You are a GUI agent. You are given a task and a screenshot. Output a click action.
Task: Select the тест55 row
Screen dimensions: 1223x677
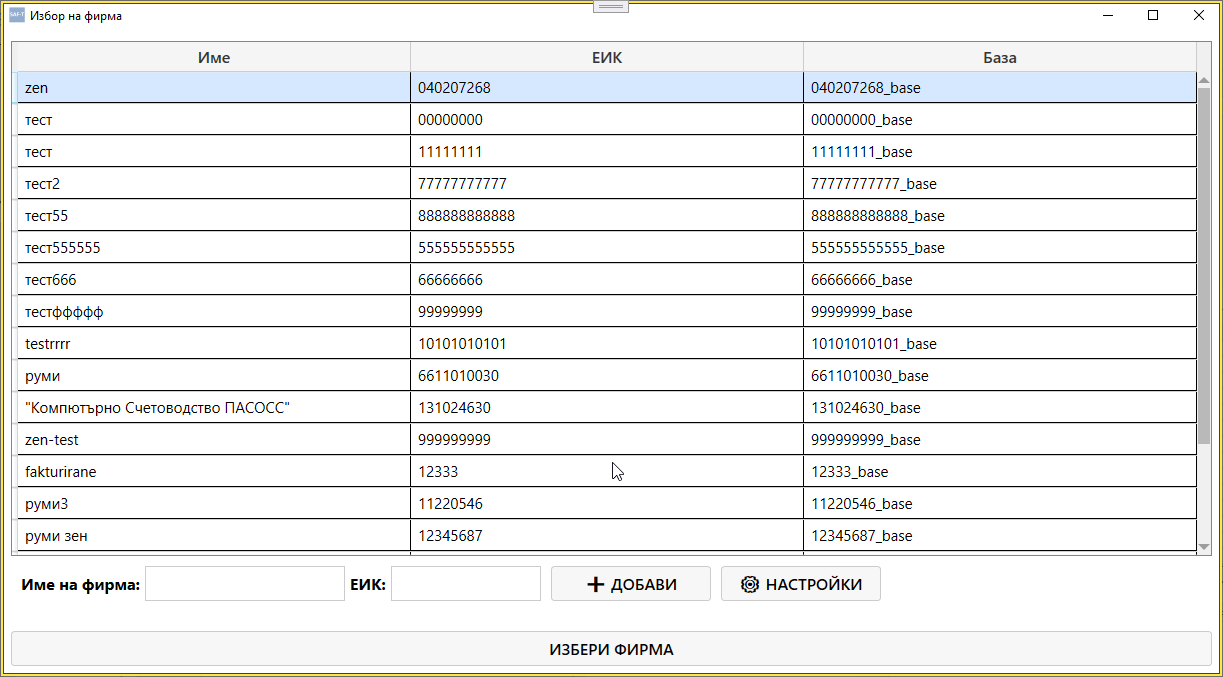click(606, 216)
